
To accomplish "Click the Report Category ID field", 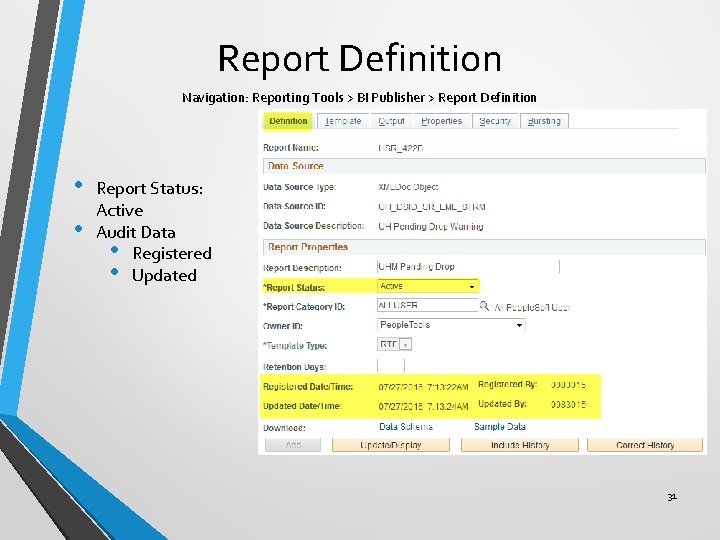I will coord(427,305).
